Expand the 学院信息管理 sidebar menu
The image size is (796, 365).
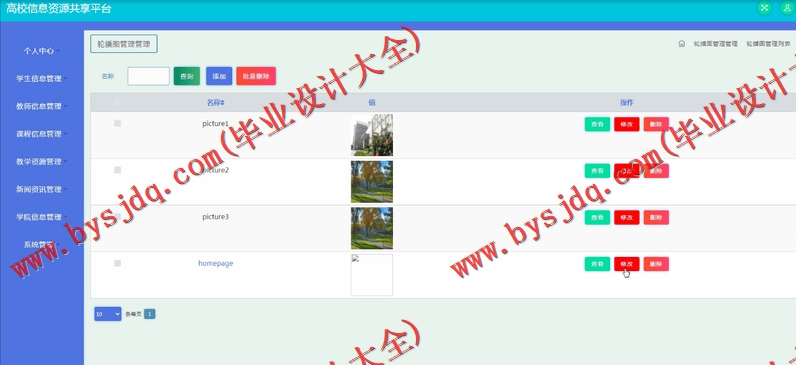pyautogui.click(x=42, y=217)
